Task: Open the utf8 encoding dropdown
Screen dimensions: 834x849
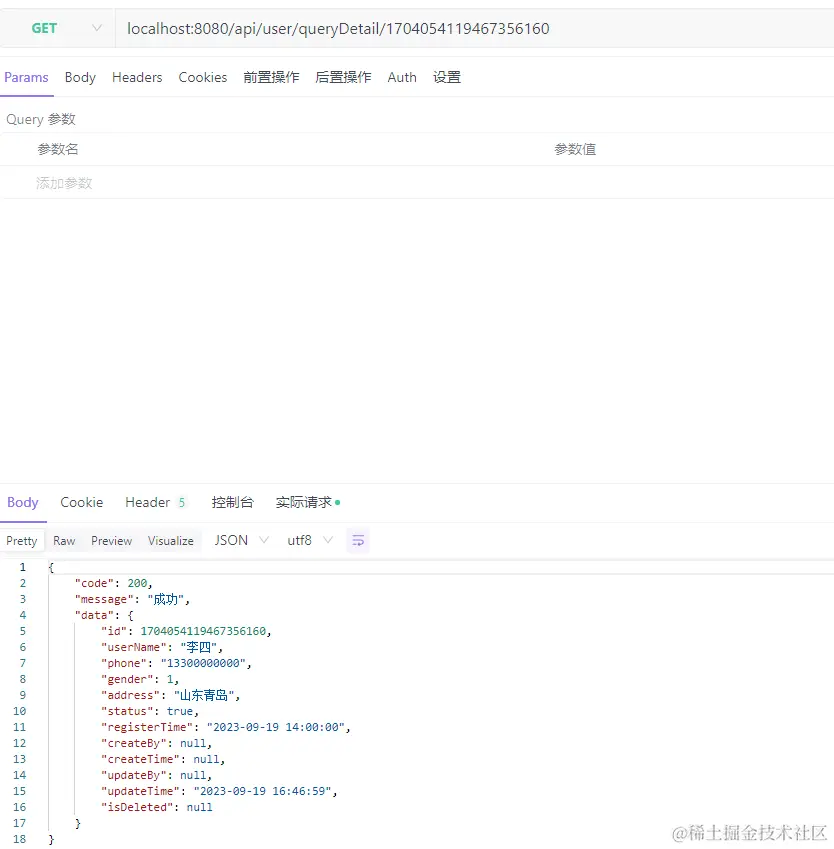Action: point(310,540)
